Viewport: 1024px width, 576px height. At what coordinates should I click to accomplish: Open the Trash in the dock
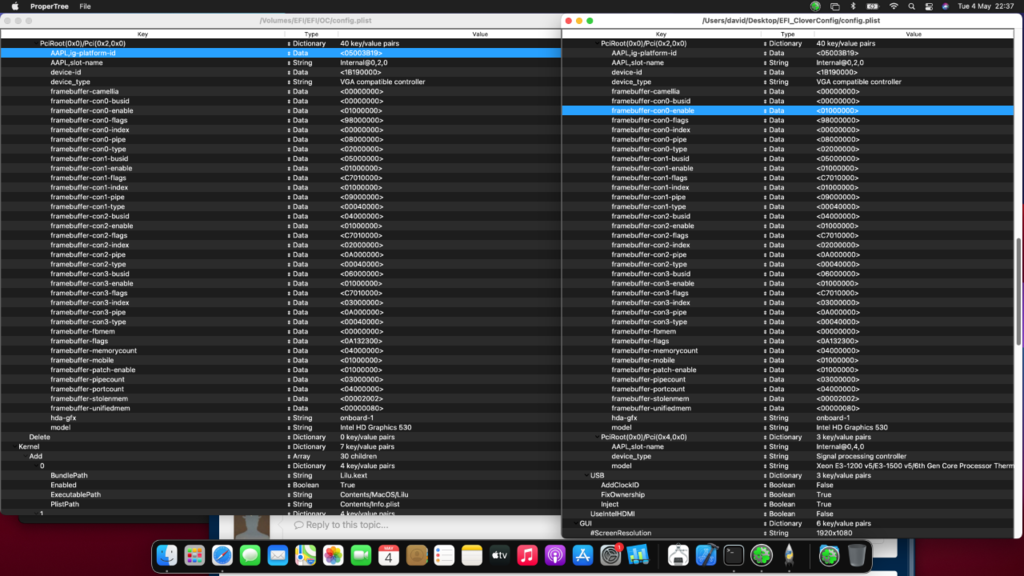pos(857,555)
